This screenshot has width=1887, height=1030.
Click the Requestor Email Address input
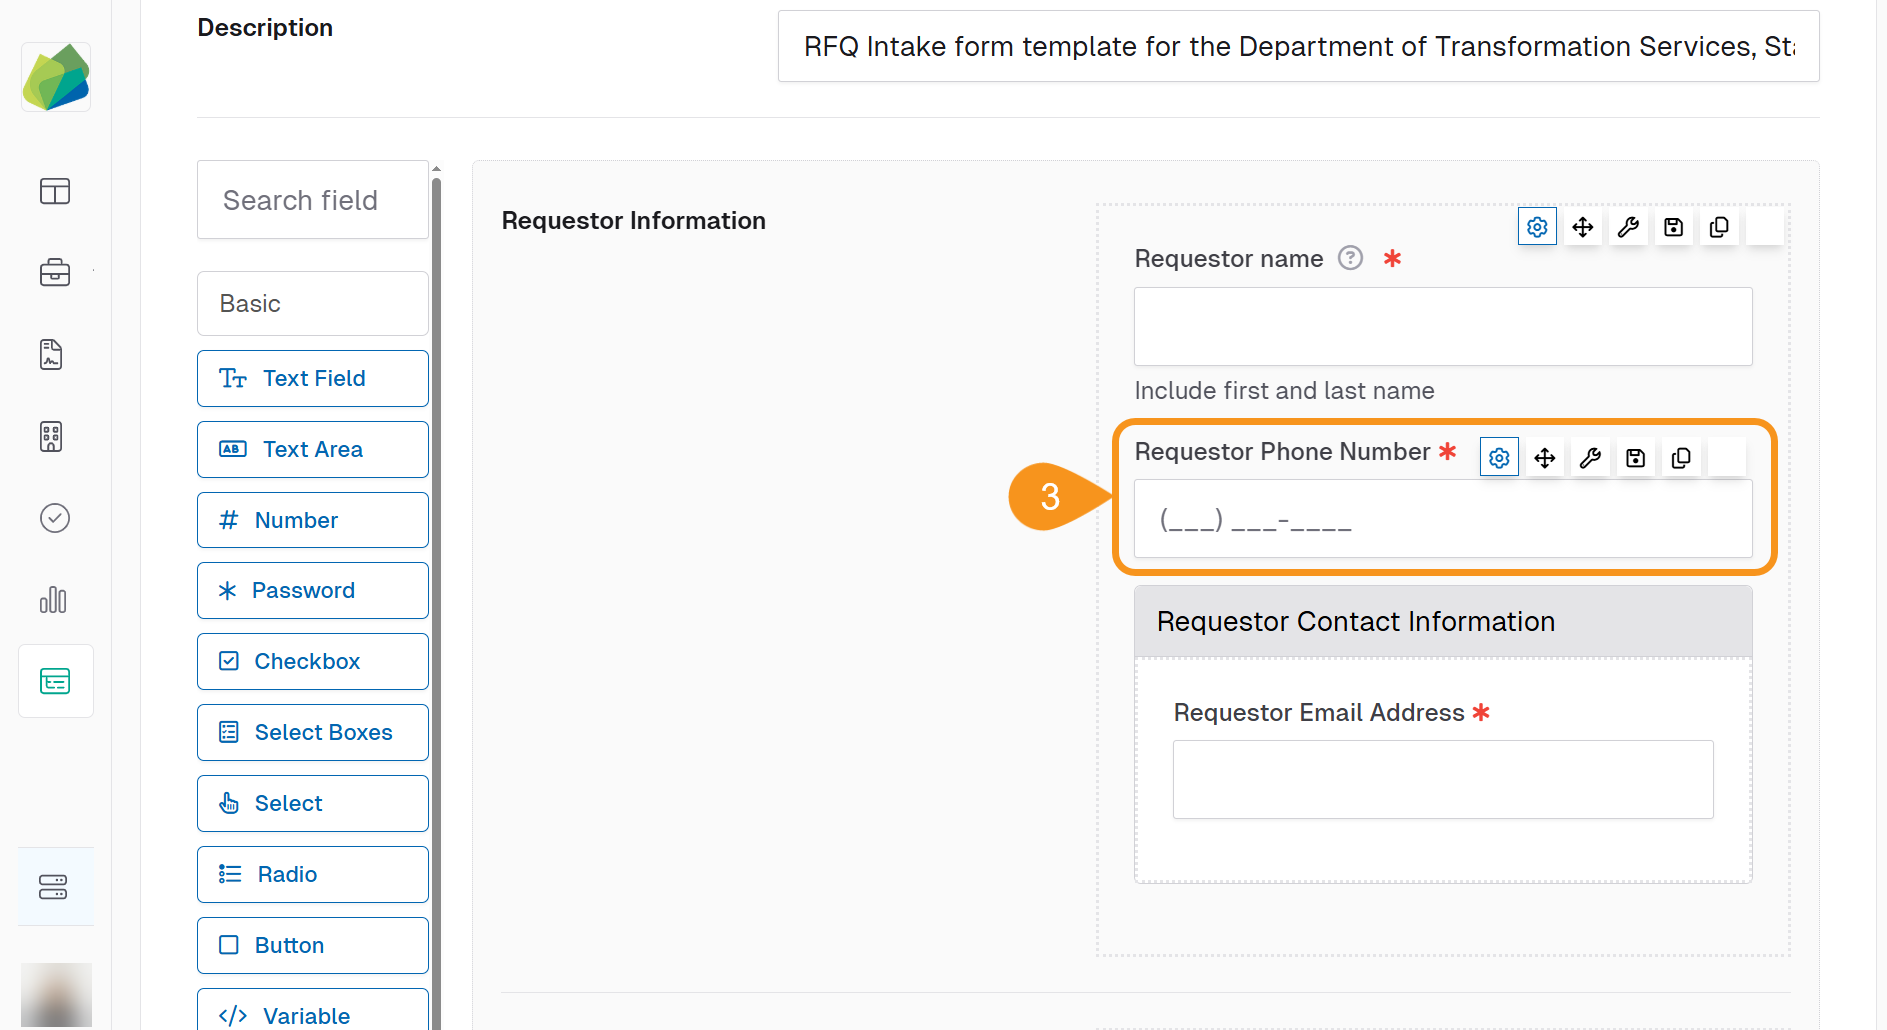(x=1442, y=779)
